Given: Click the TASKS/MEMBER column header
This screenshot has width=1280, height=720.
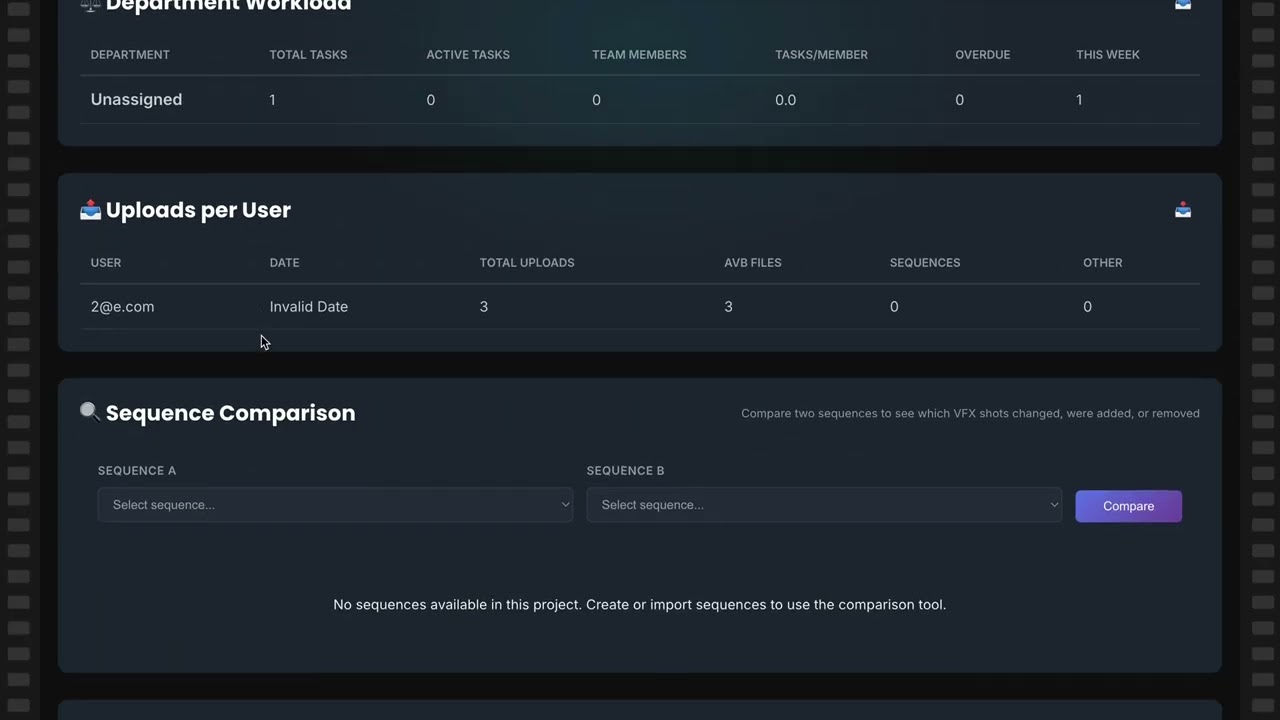Looking at the screenshot, I should (821, 55).
